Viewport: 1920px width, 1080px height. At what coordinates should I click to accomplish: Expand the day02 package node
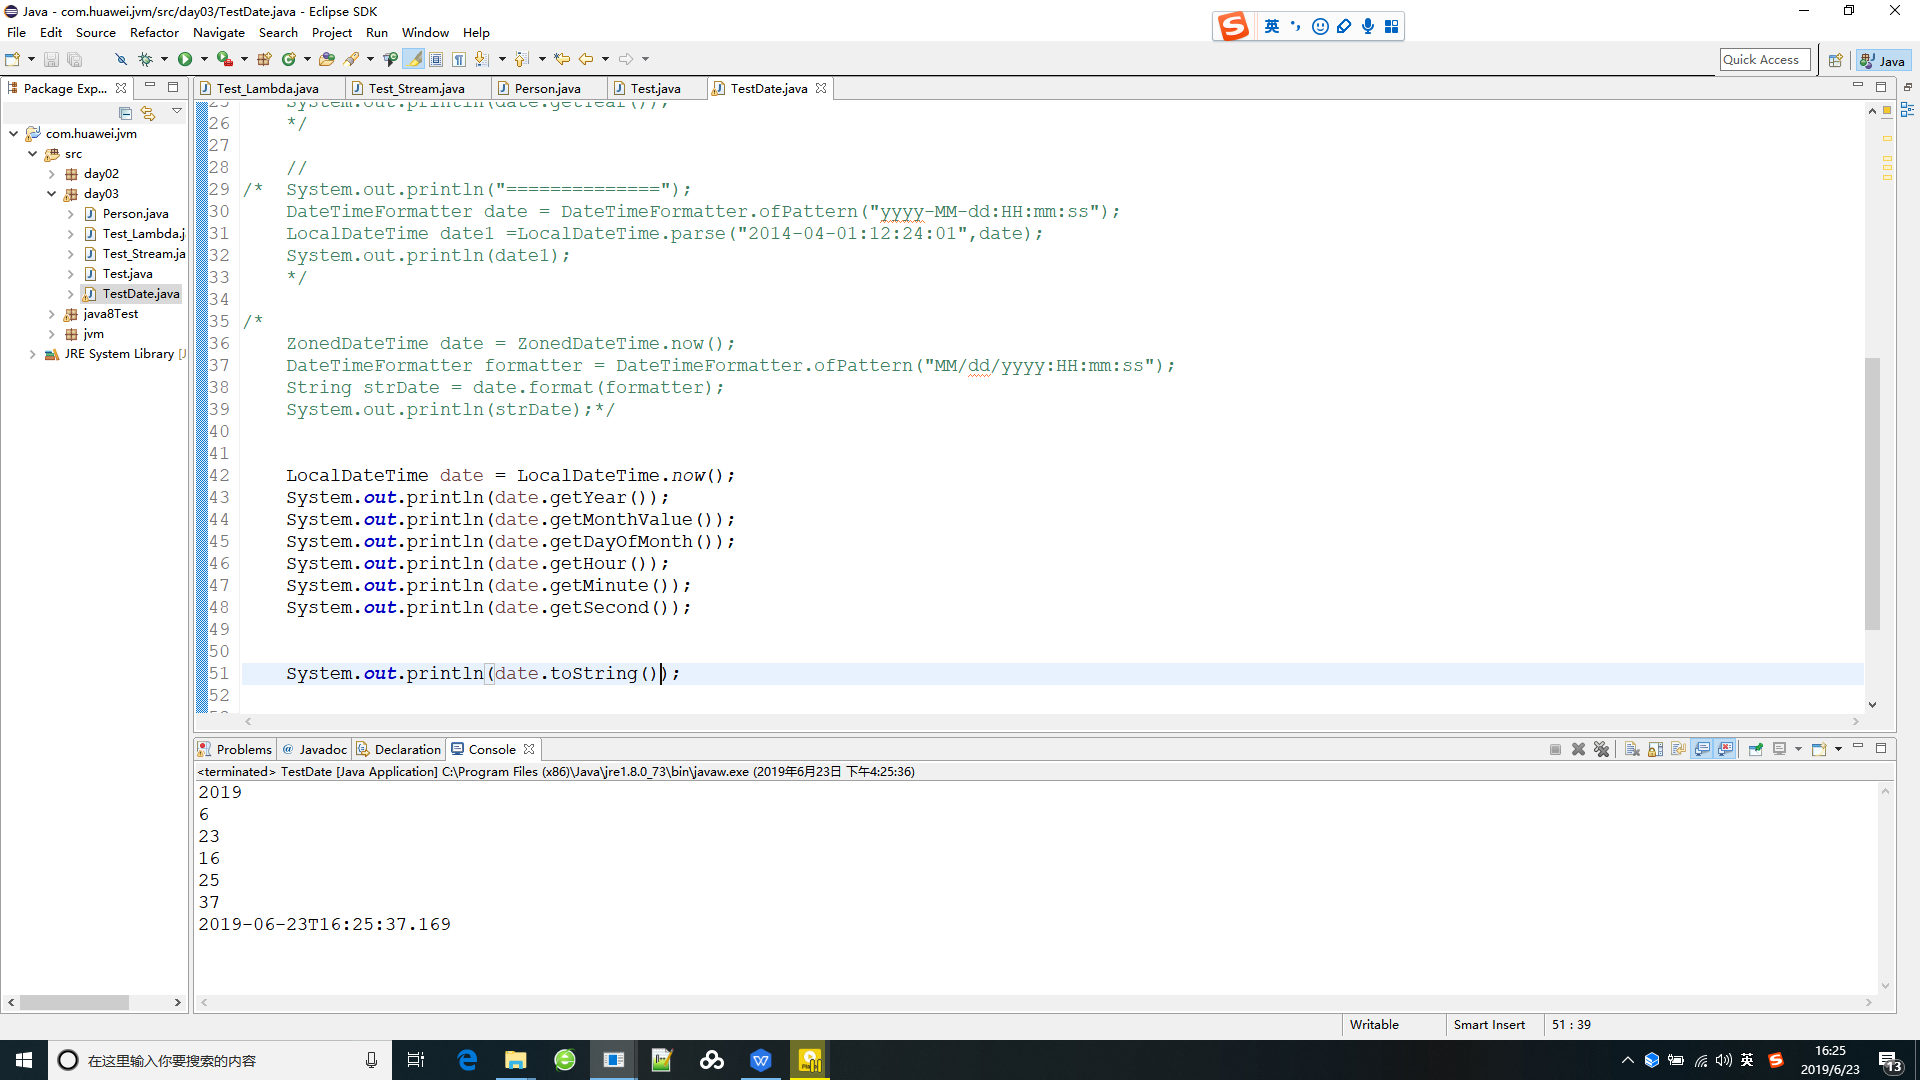click(x=52, y=174)
